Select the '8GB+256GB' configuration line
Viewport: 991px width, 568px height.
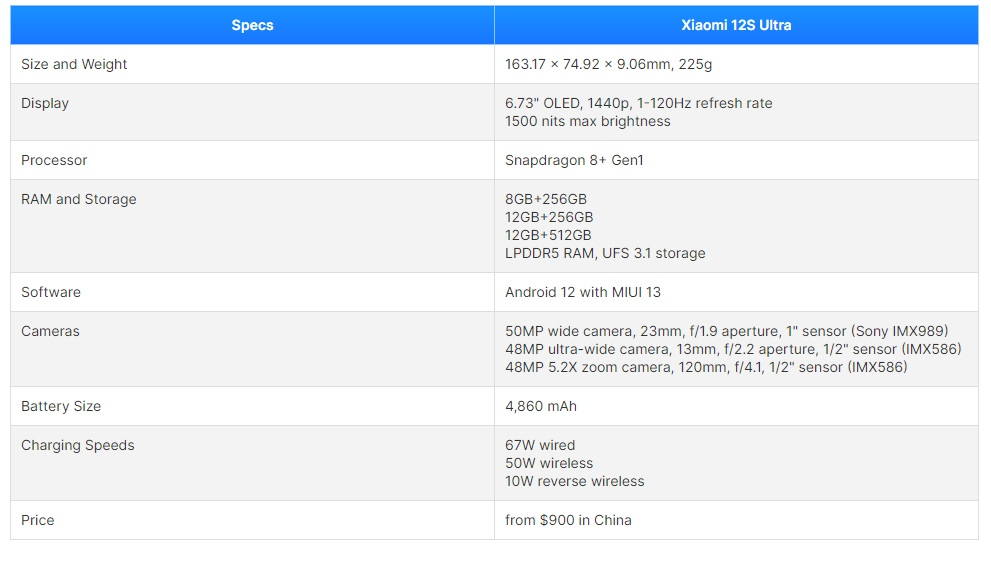point(545,200)
